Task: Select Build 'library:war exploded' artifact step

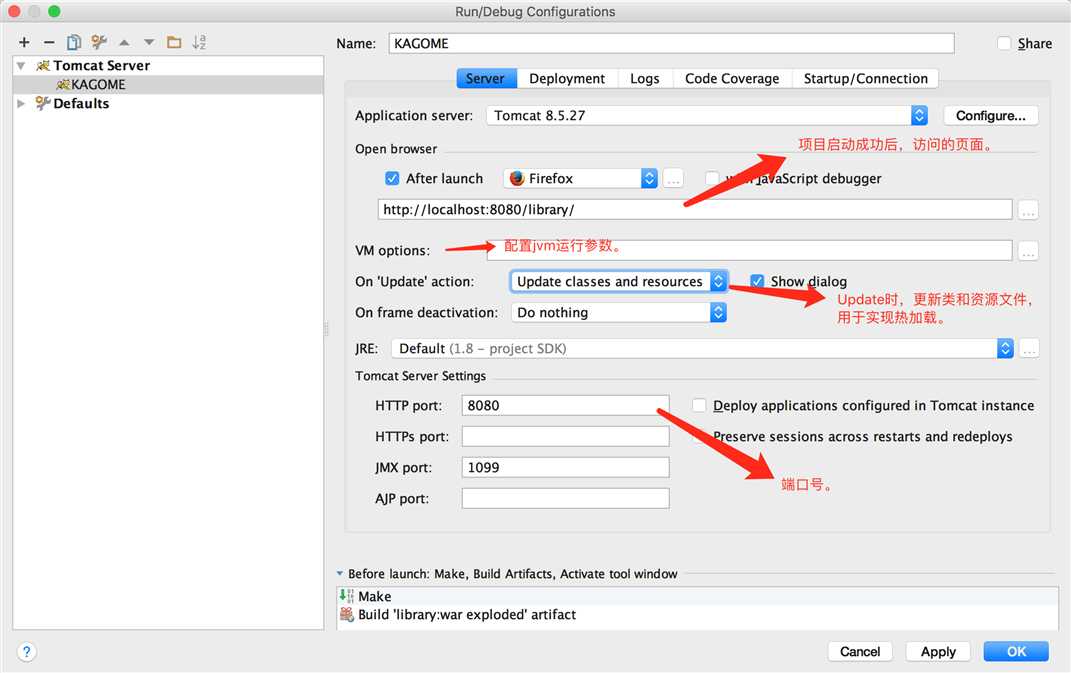Action: click(697, 614)
